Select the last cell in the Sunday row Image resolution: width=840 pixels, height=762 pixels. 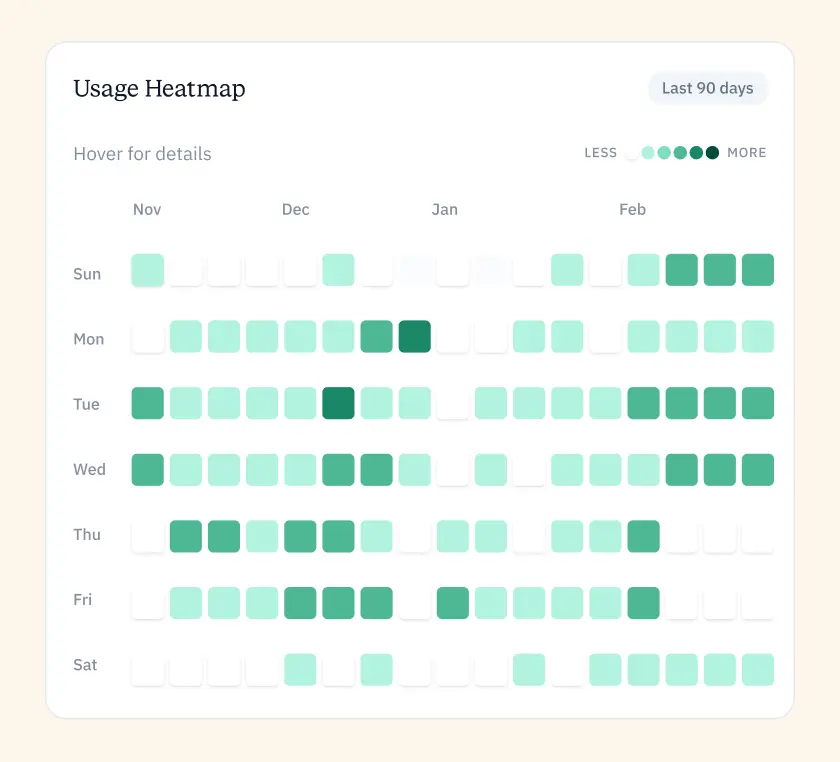[x=758, y=271]
